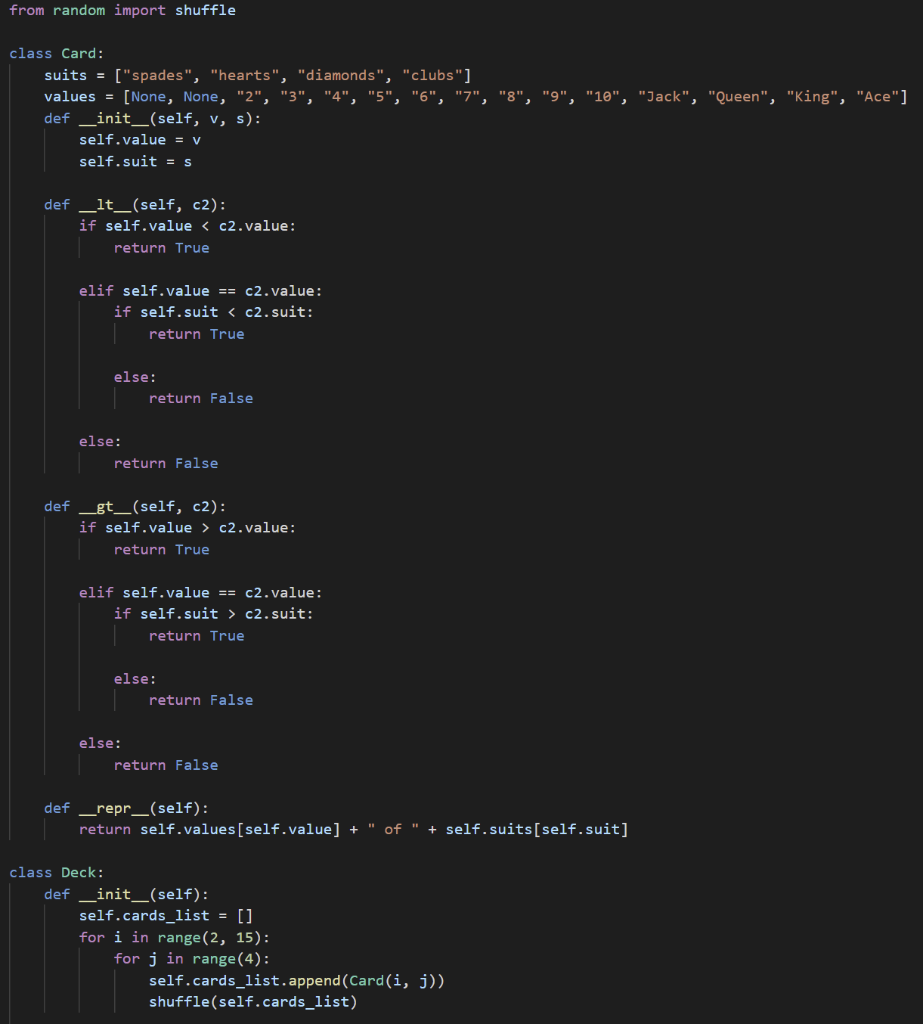
Task: Select the first return True statement
Action: pos(161,247)
